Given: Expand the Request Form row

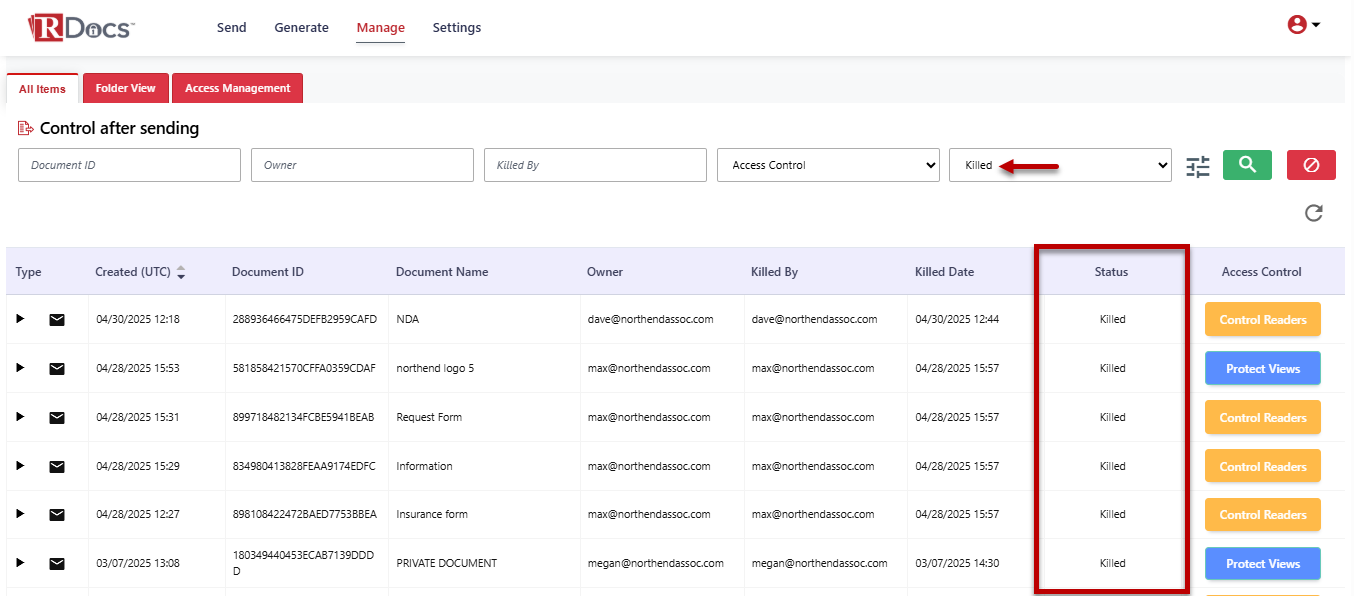Looking at the screenshot, I should click(20, 417).
